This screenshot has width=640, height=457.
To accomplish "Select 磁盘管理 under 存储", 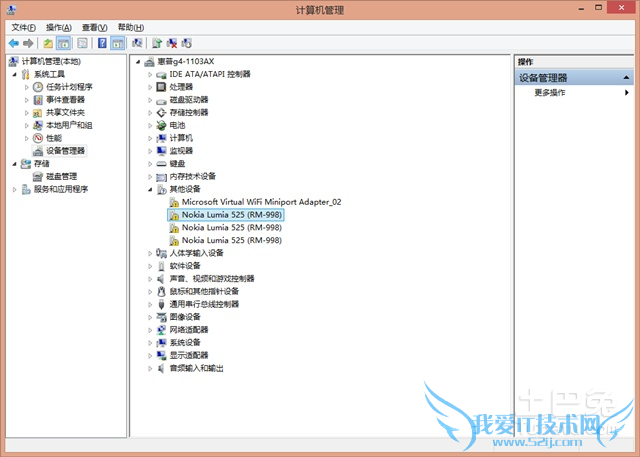I will pos(62,176).
